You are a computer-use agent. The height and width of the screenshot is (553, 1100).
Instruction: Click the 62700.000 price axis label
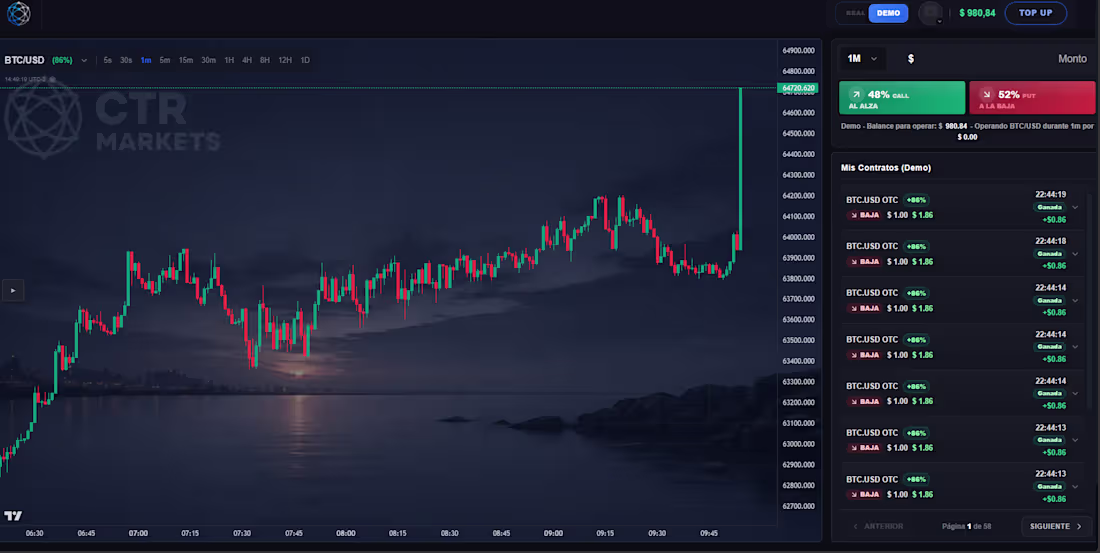[798, 506]
